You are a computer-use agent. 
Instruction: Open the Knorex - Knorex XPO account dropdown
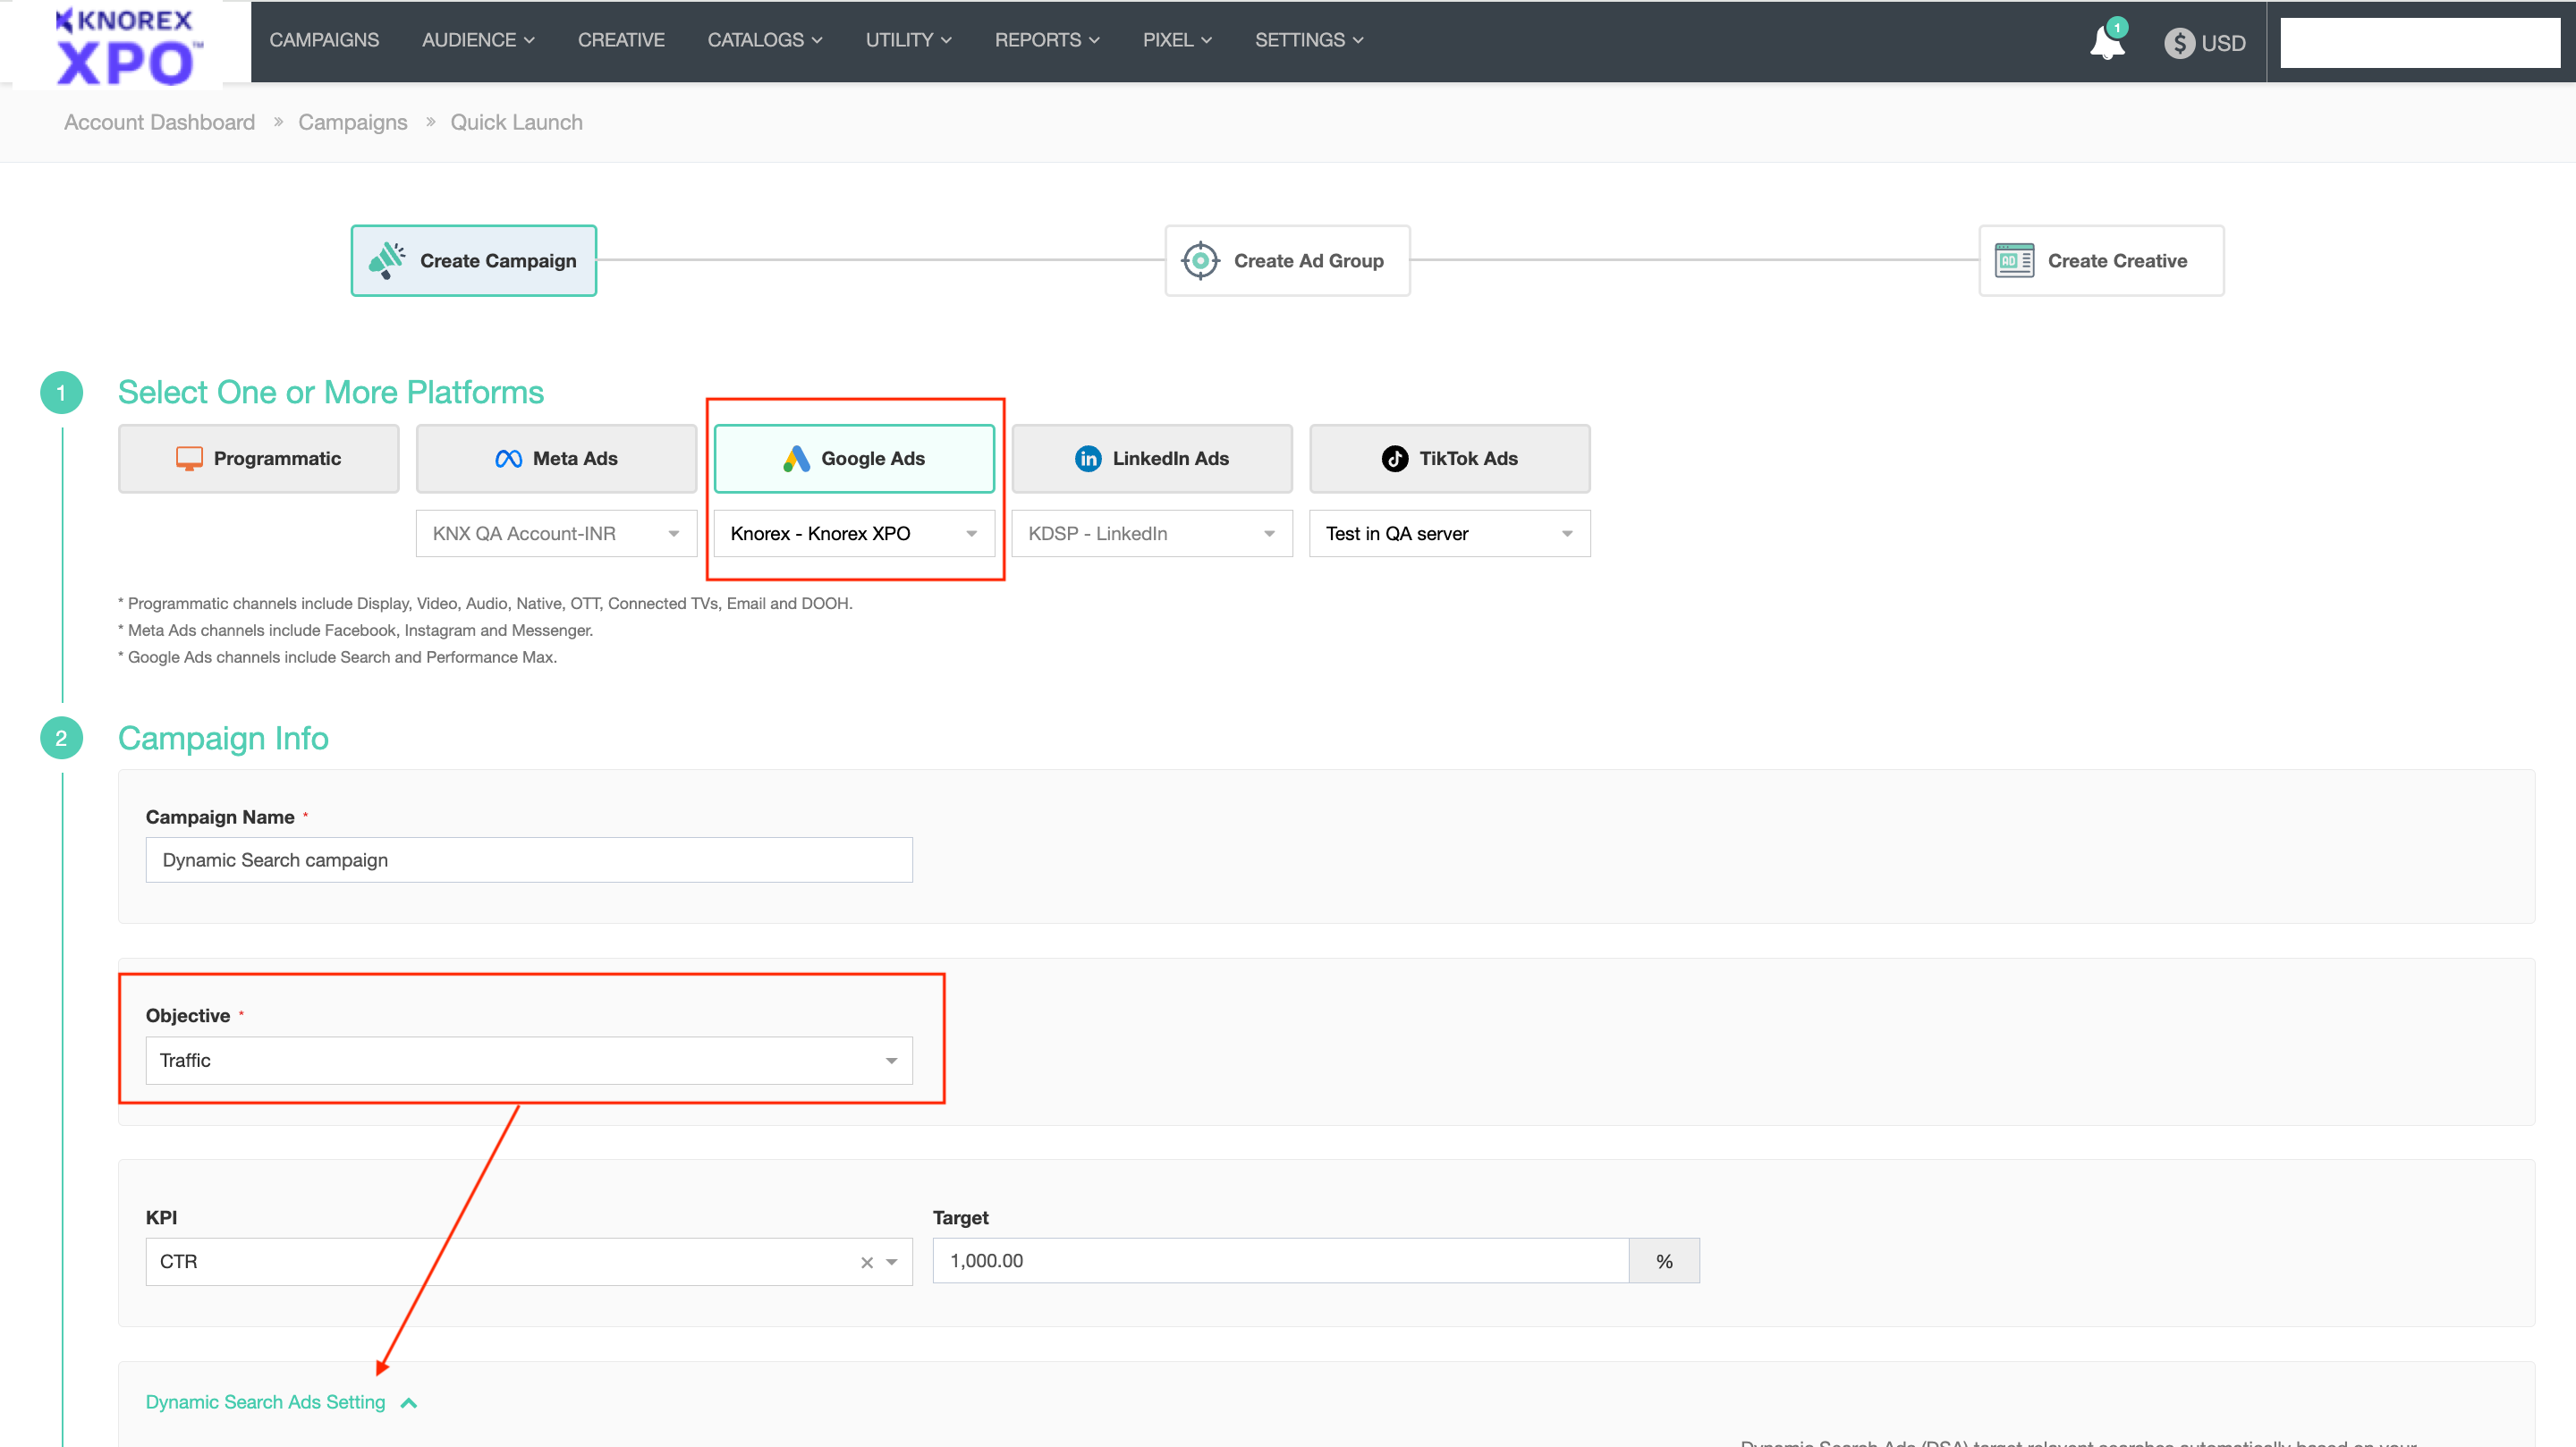(854, 533)
